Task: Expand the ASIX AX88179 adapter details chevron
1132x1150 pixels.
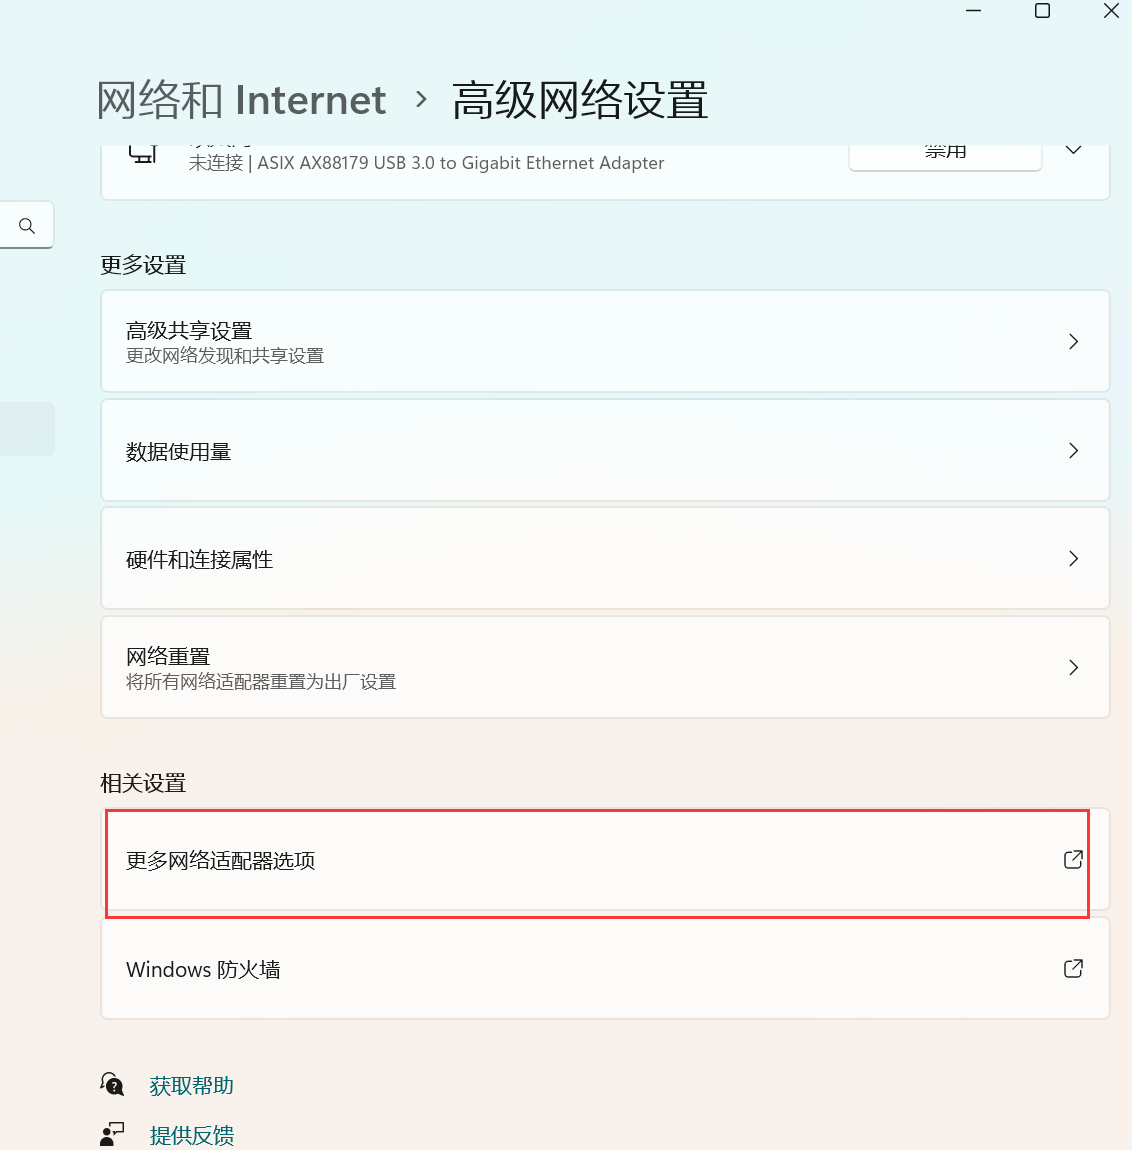Action: coord(1072,150)
